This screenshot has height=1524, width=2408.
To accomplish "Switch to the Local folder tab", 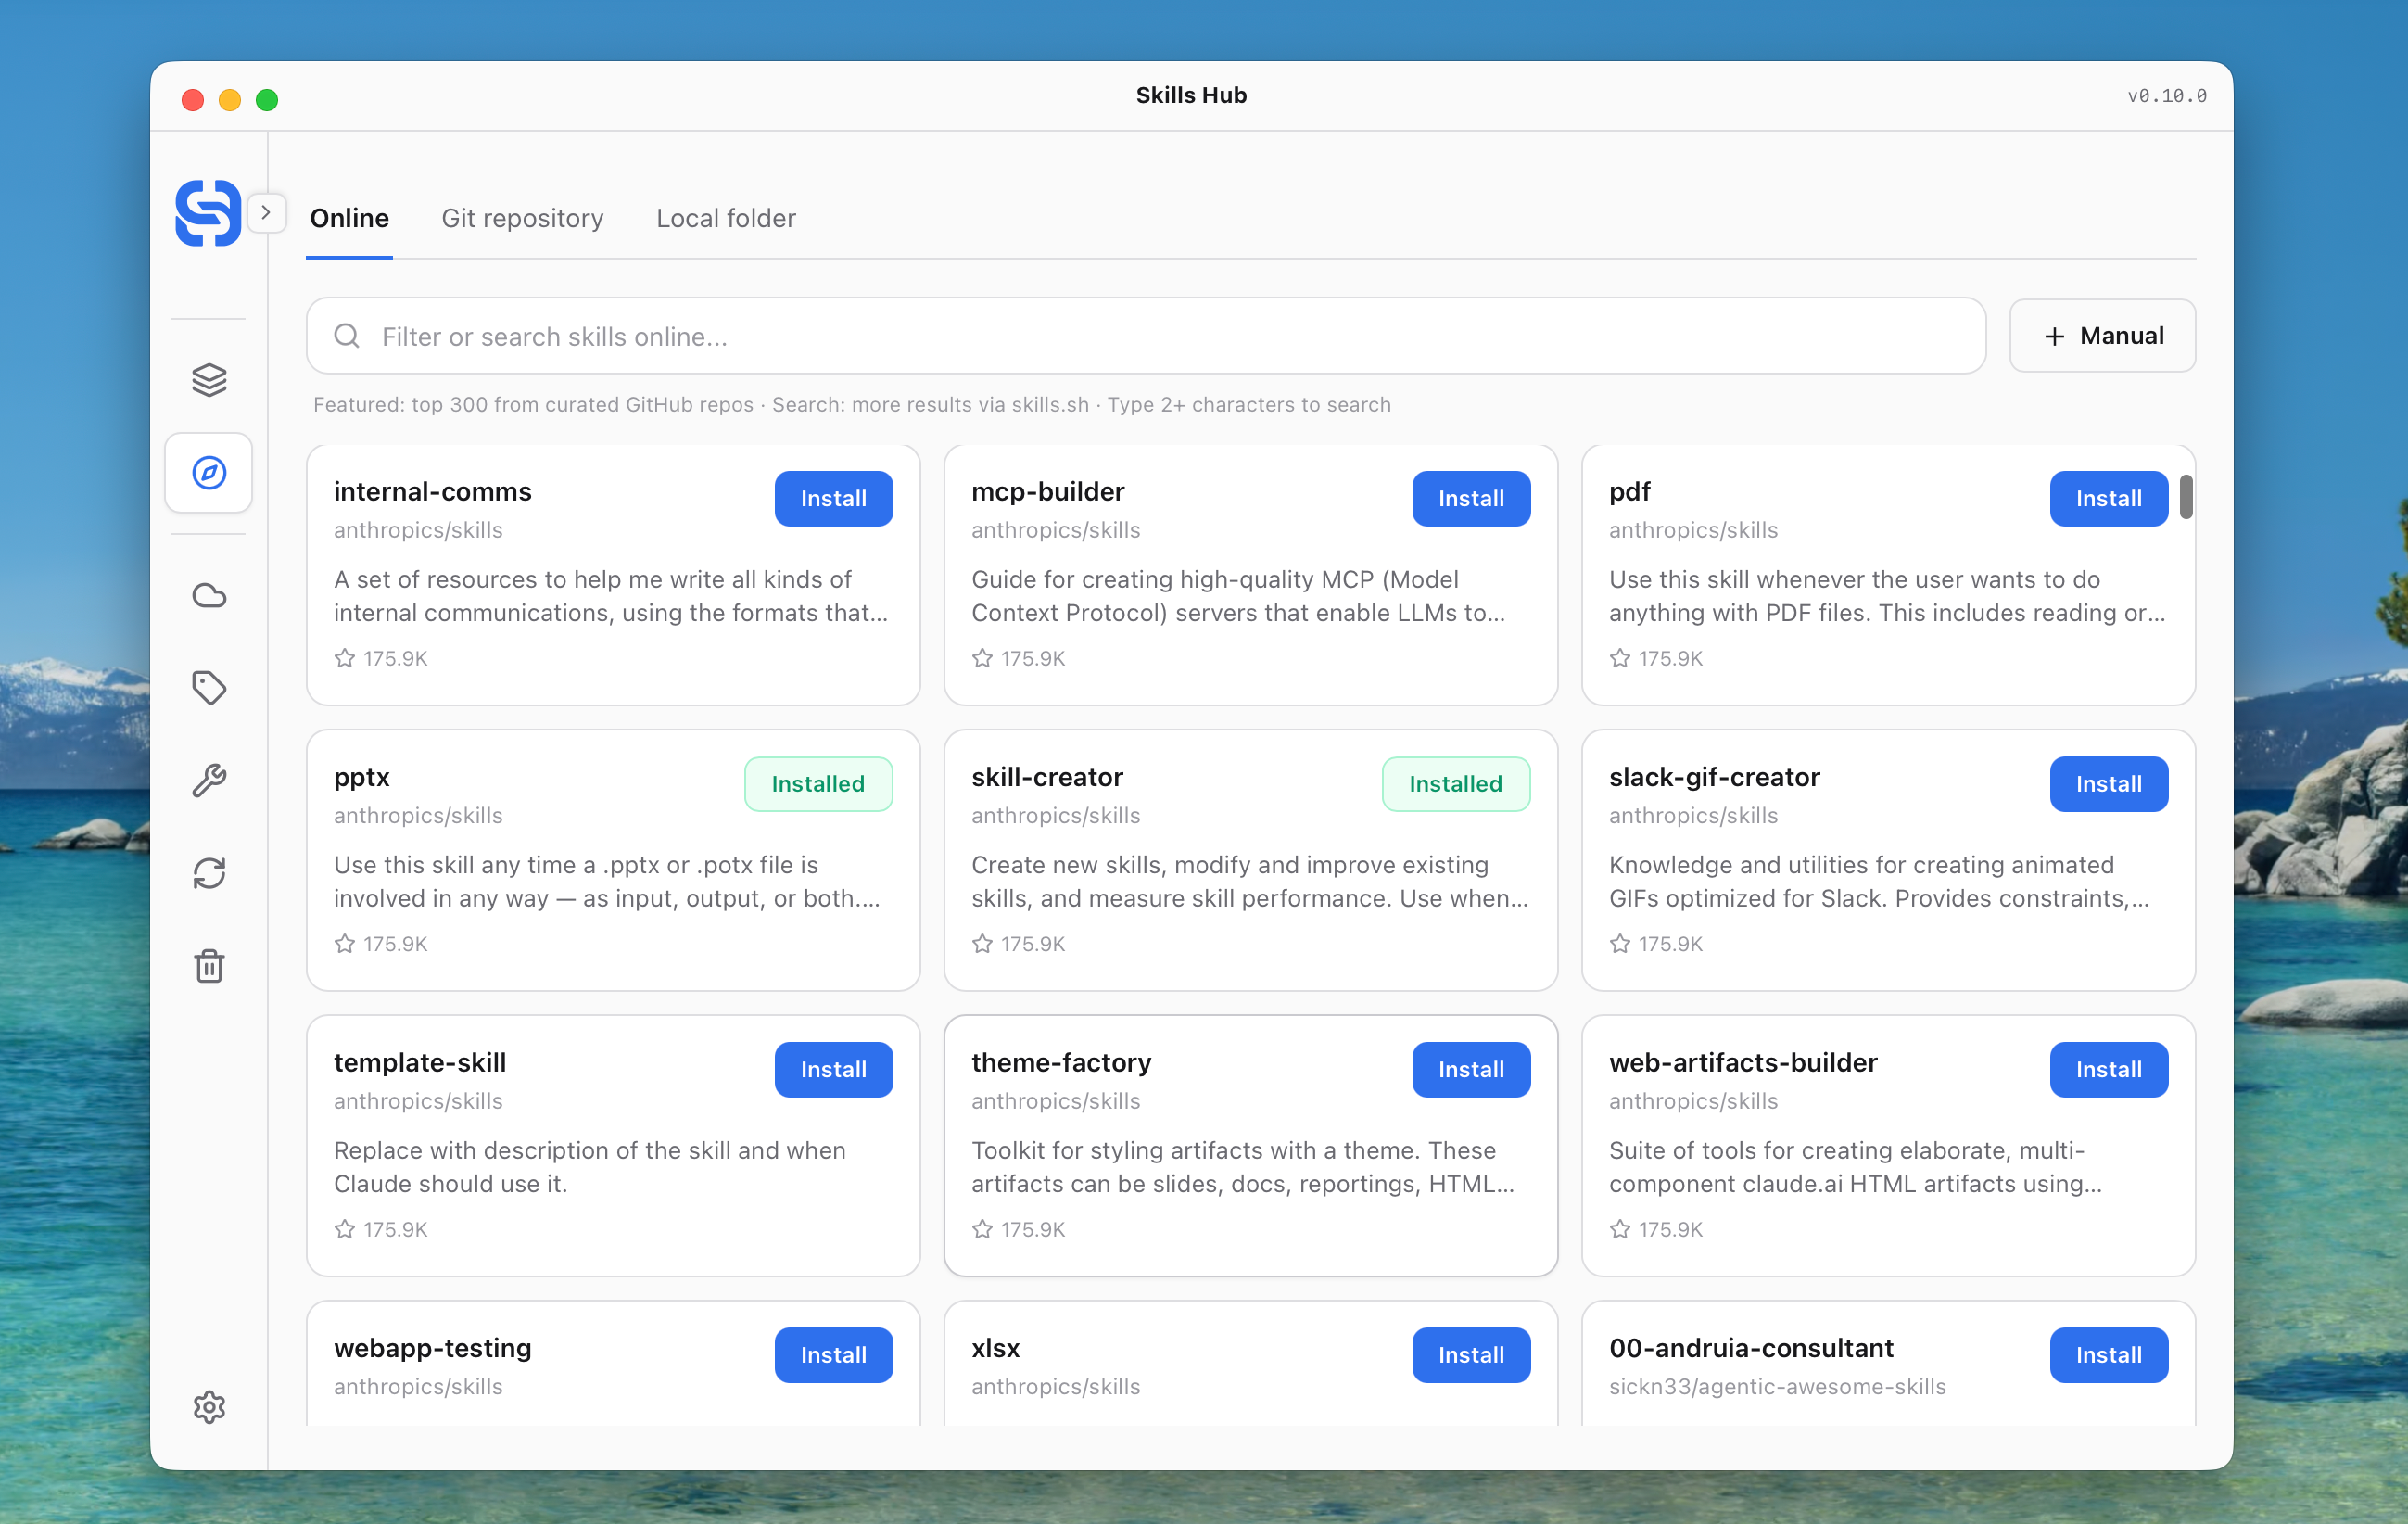I will point(726,218).
